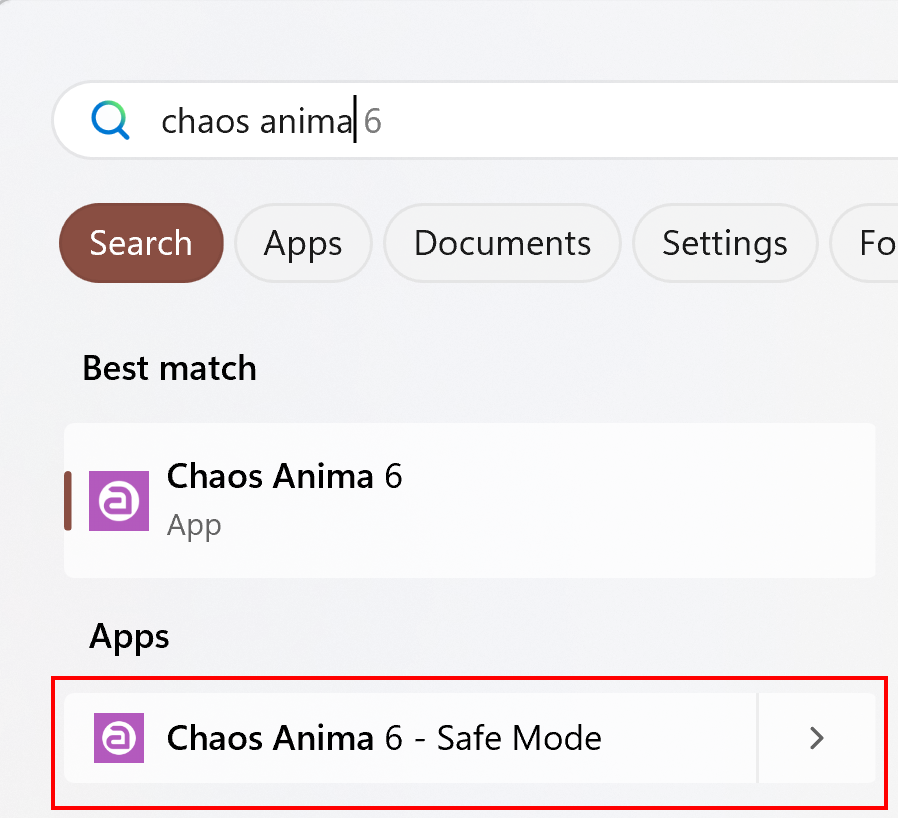Open the partially visible 'Fo' filter tab

[865, 243]
